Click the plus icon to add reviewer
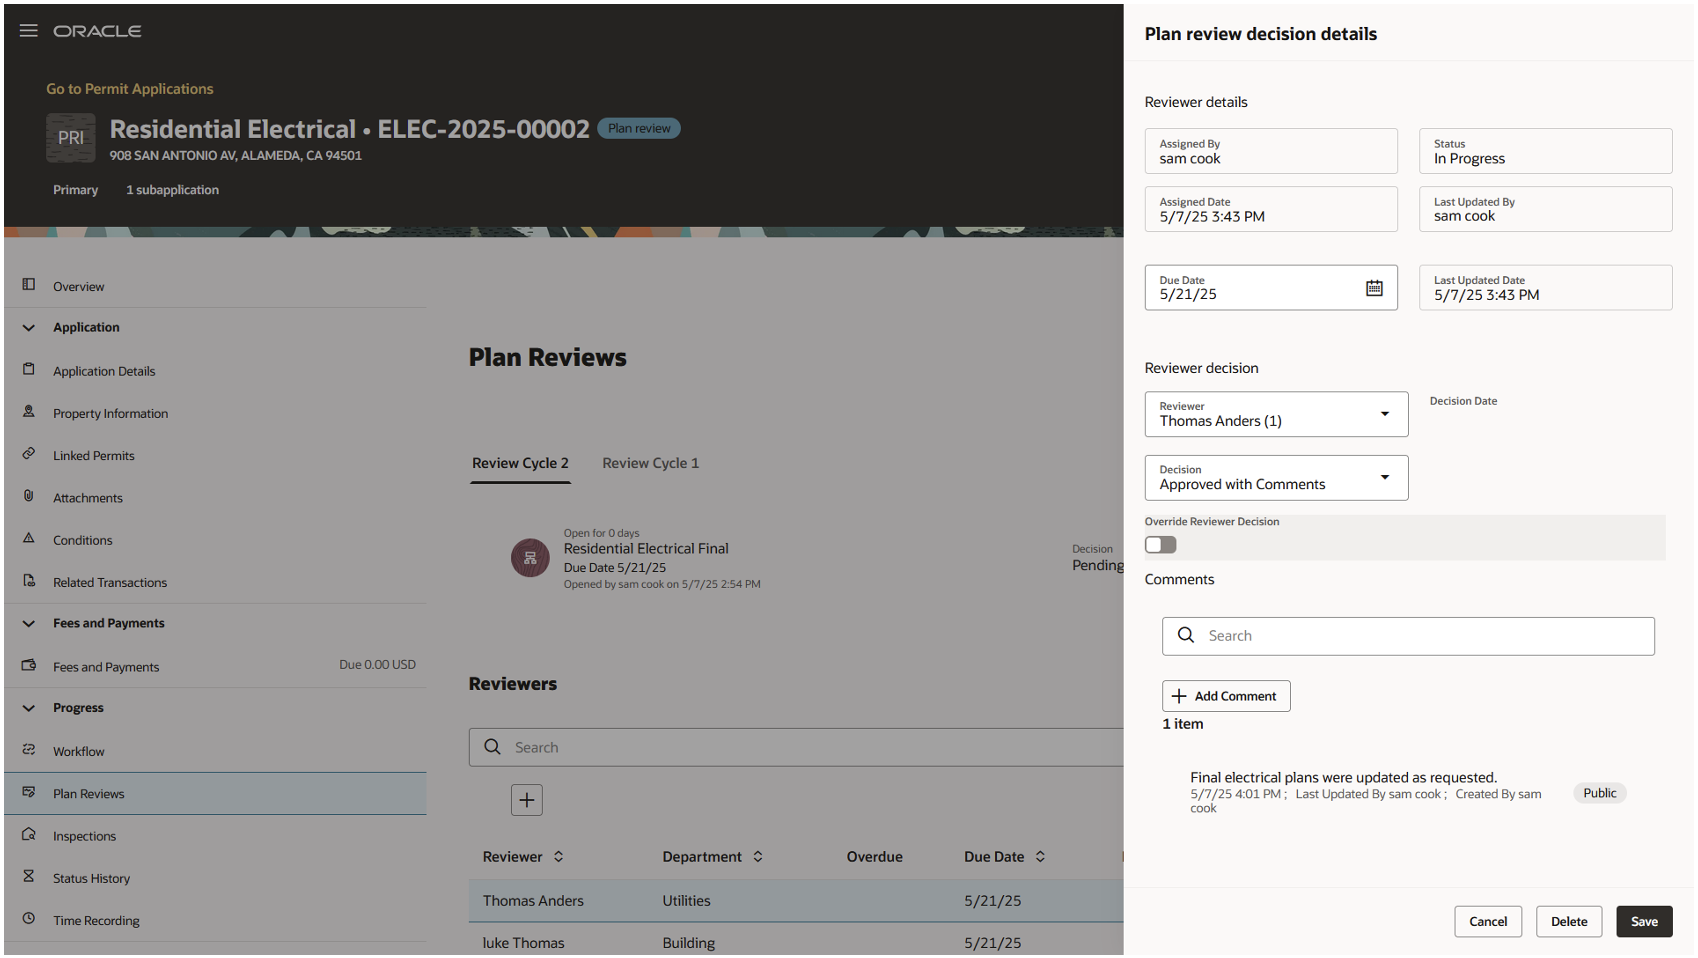Viewport: 1698px width, 958px height. click(527, 800)
